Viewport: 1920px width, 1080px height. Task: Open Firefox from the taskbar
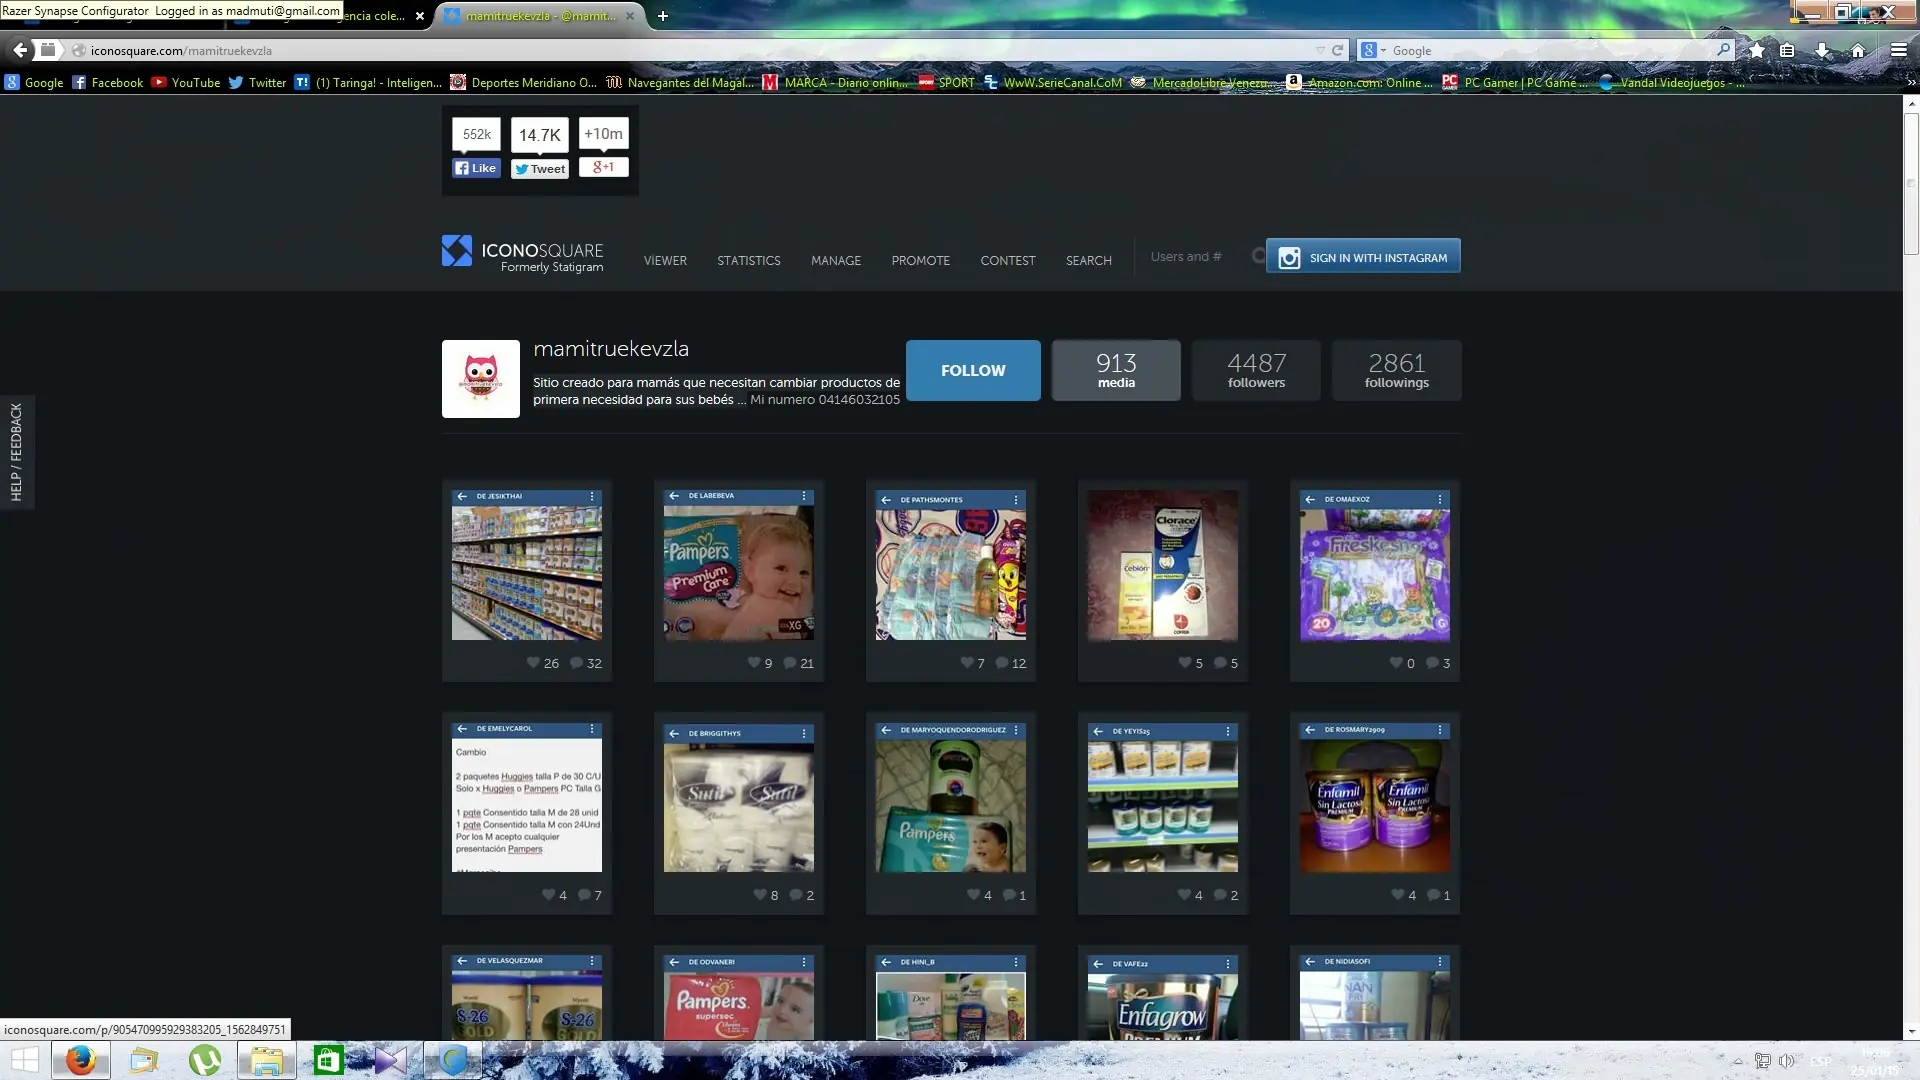(x=81, y=1060)
